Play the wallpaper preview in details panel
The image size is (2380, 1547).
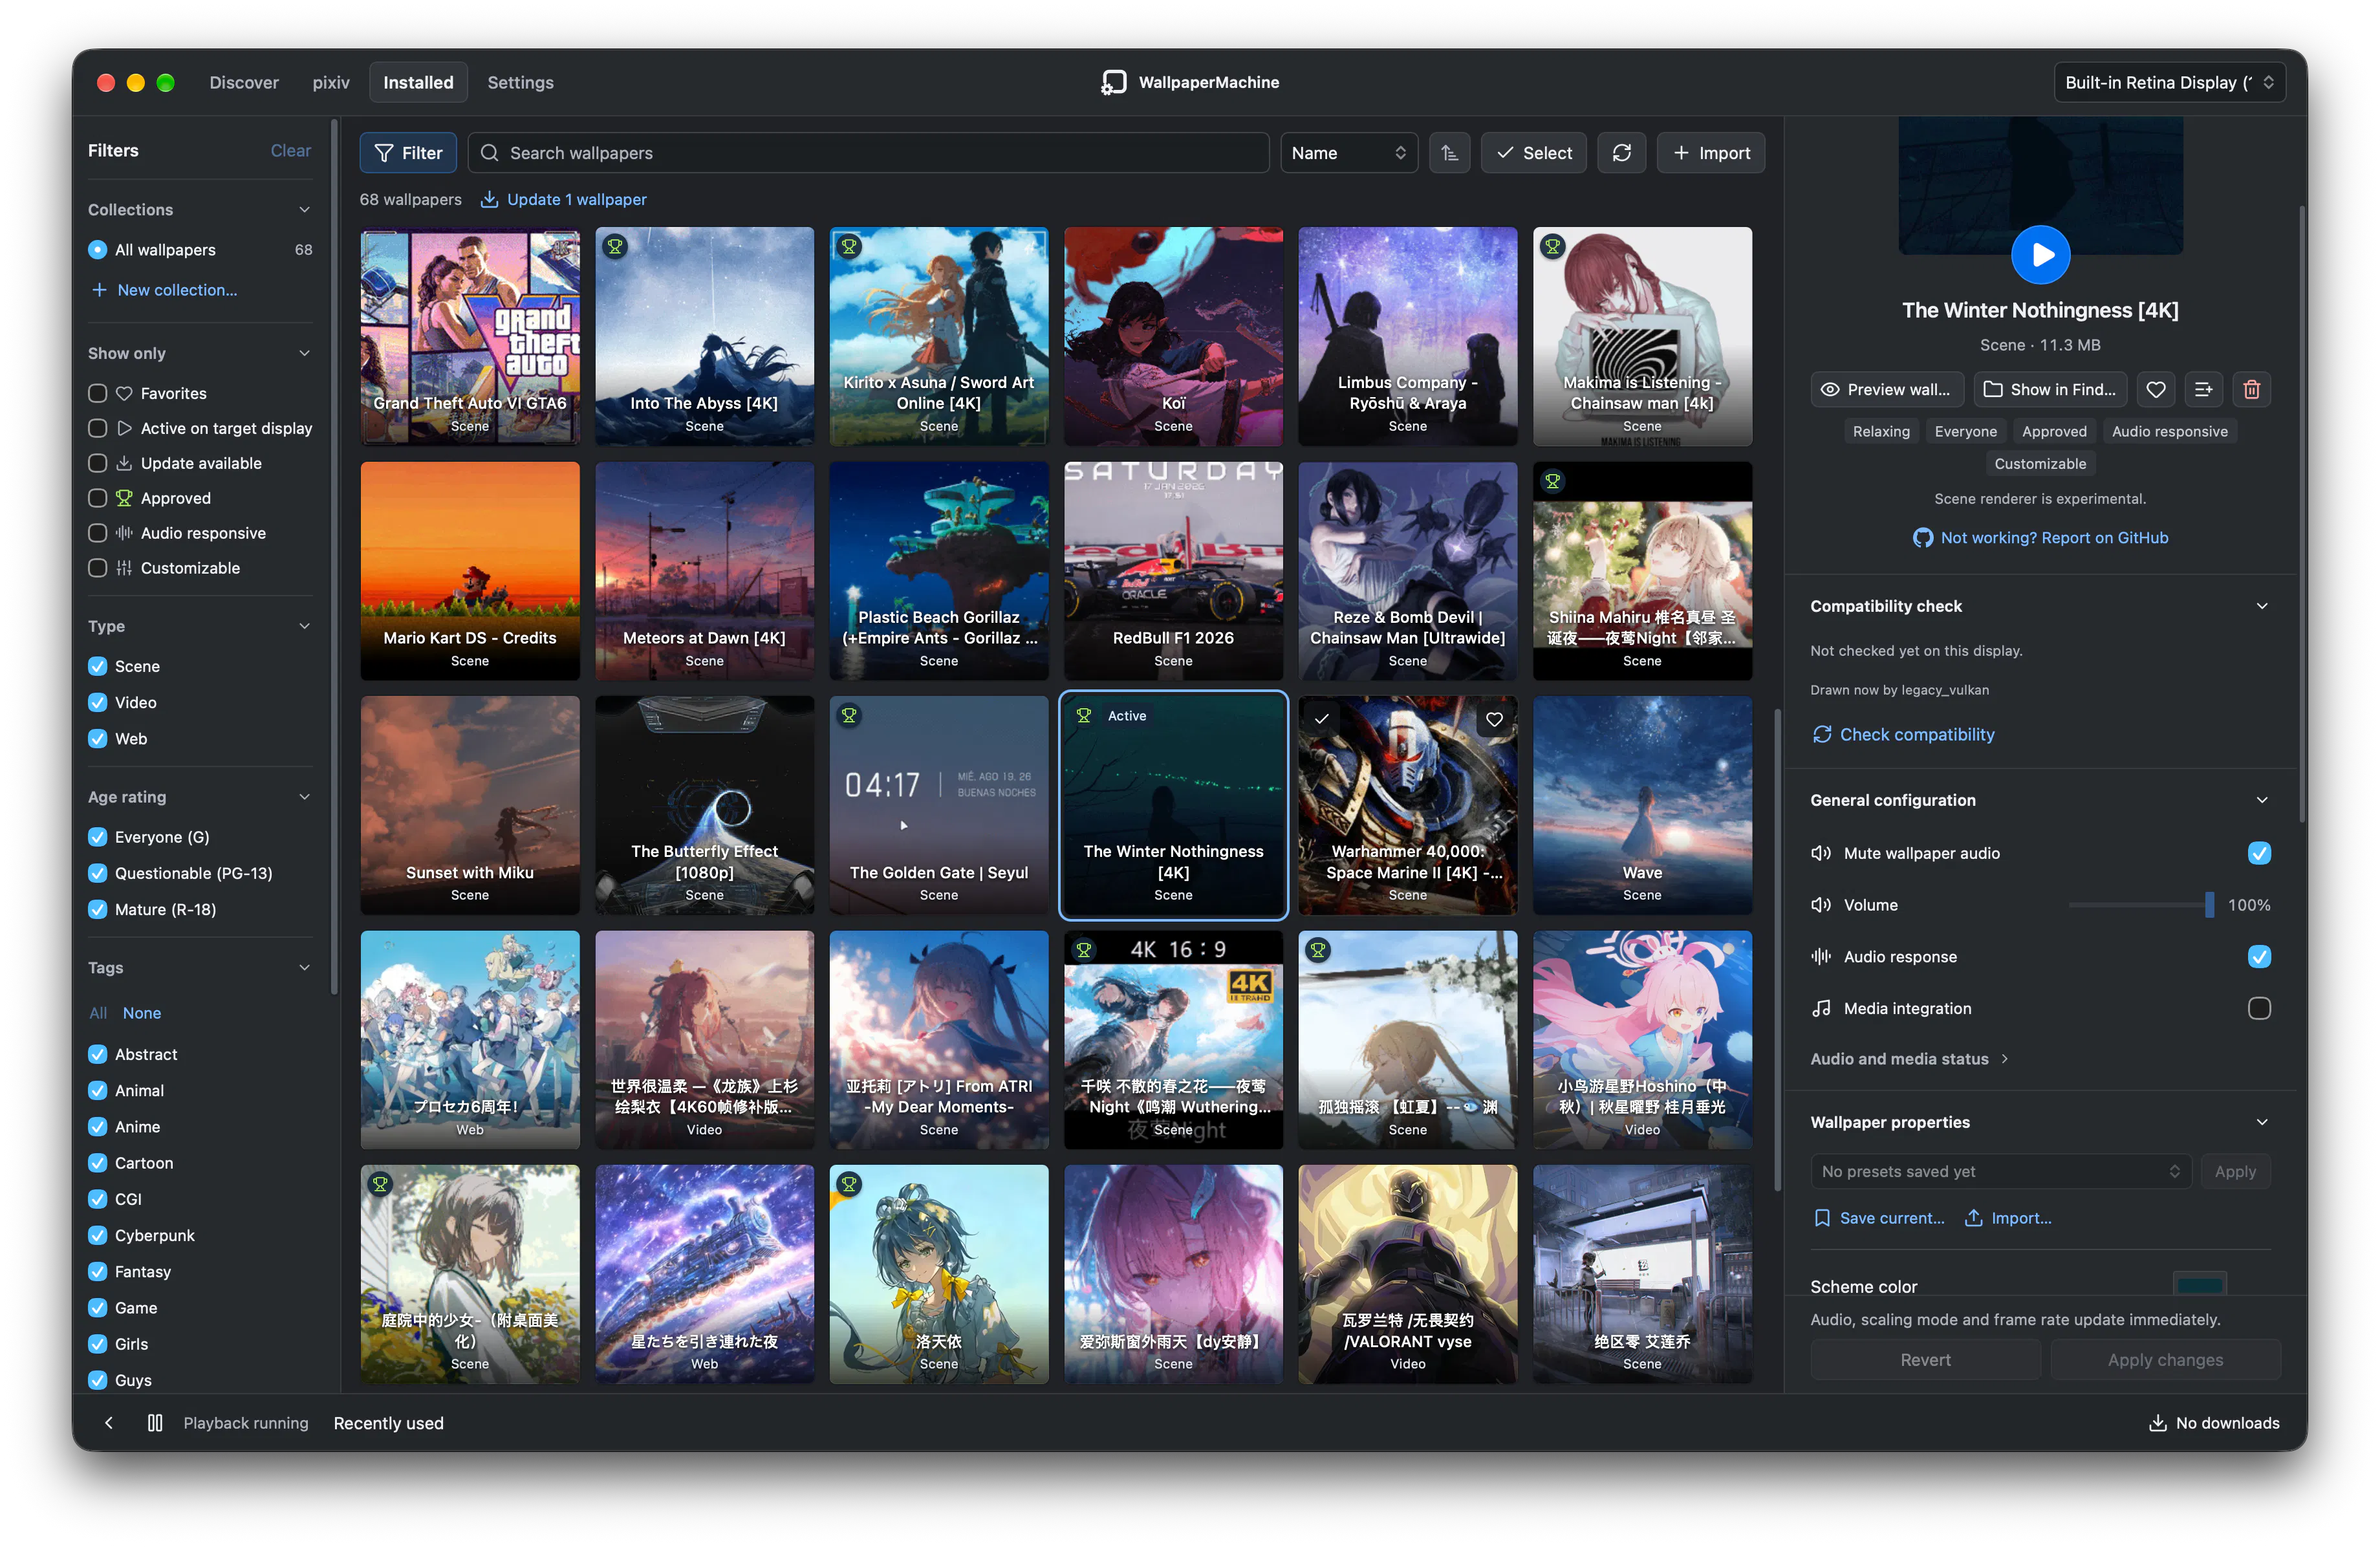2040,255
